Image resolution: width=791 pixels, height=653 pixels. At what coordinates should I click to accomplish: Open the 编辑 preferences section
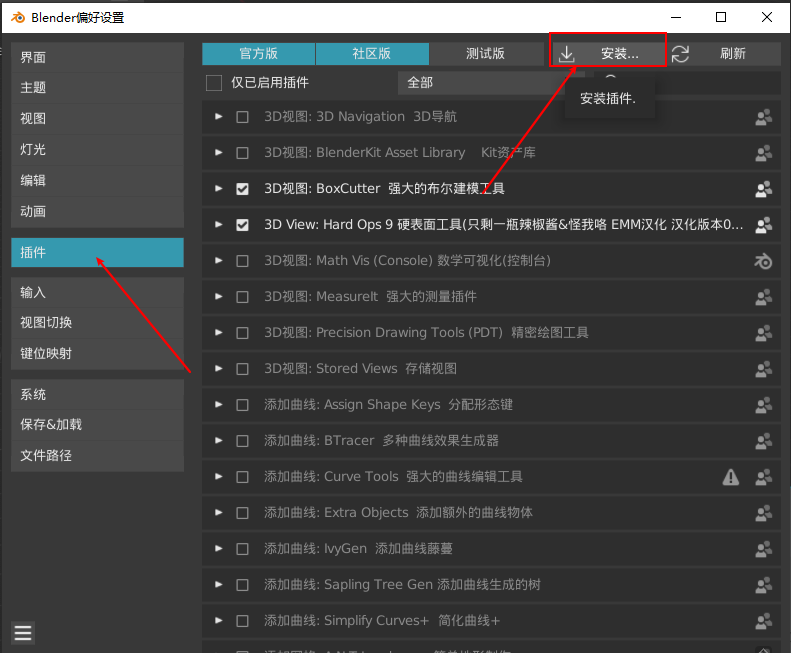click(x=97, y=181)
